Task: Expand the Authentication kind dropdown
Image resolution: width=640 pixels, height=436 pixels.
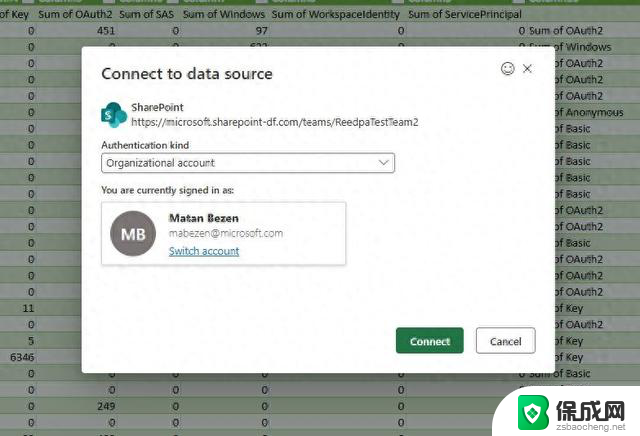Action: point(248,163)
